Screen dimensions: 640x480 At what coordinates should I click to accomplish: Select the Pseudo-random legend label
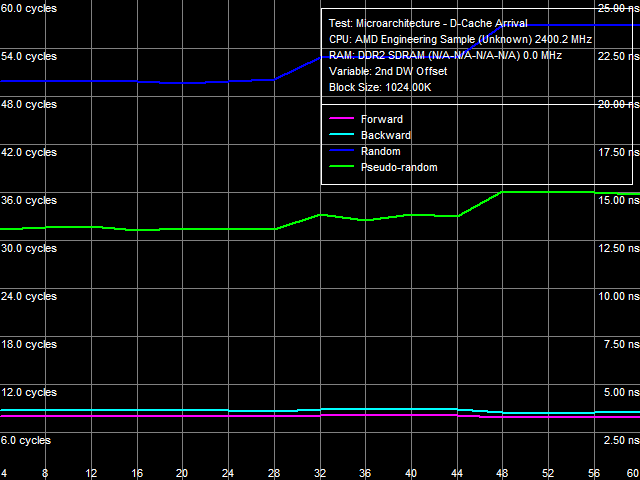coord(399,168)
